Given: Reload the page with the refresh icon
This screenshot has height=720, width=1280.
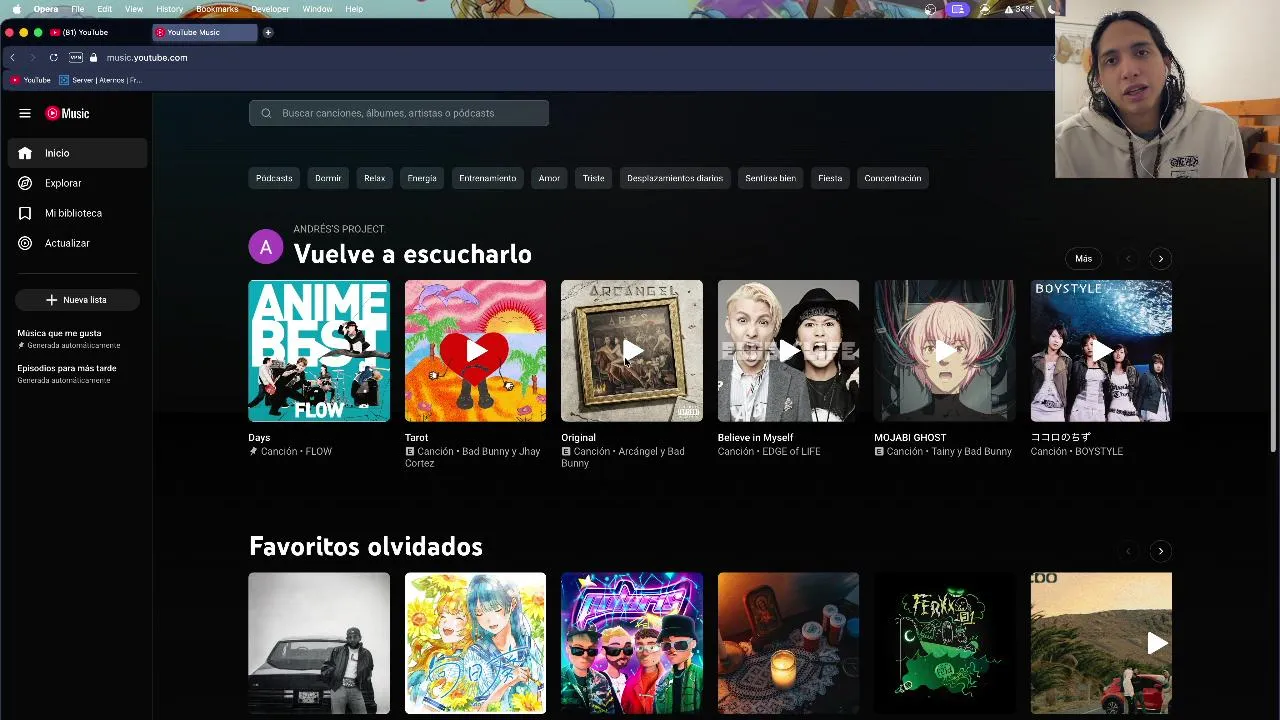Looking at the screenshot, I should pyautogui.click(x=53, y=58).
